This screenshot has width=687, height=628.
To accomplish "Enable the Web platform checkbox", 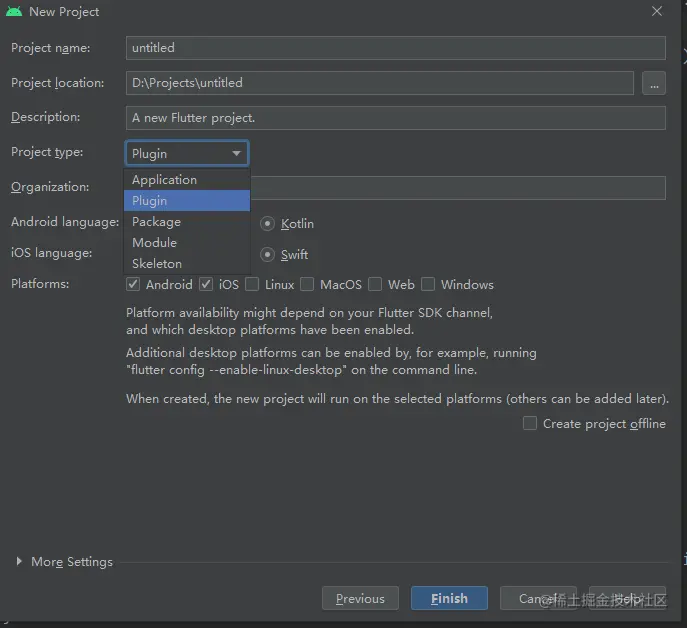I will [x=375, y=284].
